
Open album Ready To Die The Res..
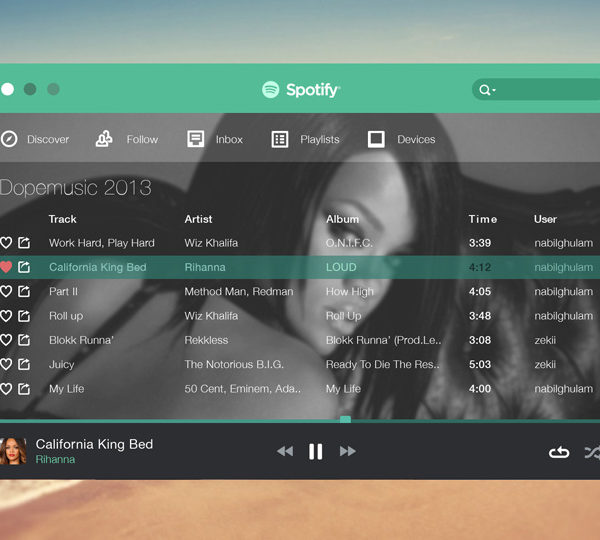(x=383, y=365)
